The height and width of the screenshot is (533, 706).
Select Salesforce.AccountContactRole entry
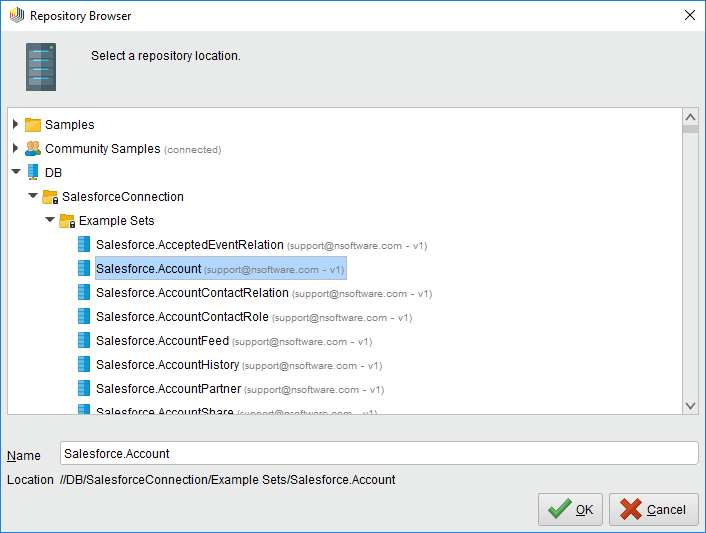[182, 317]
